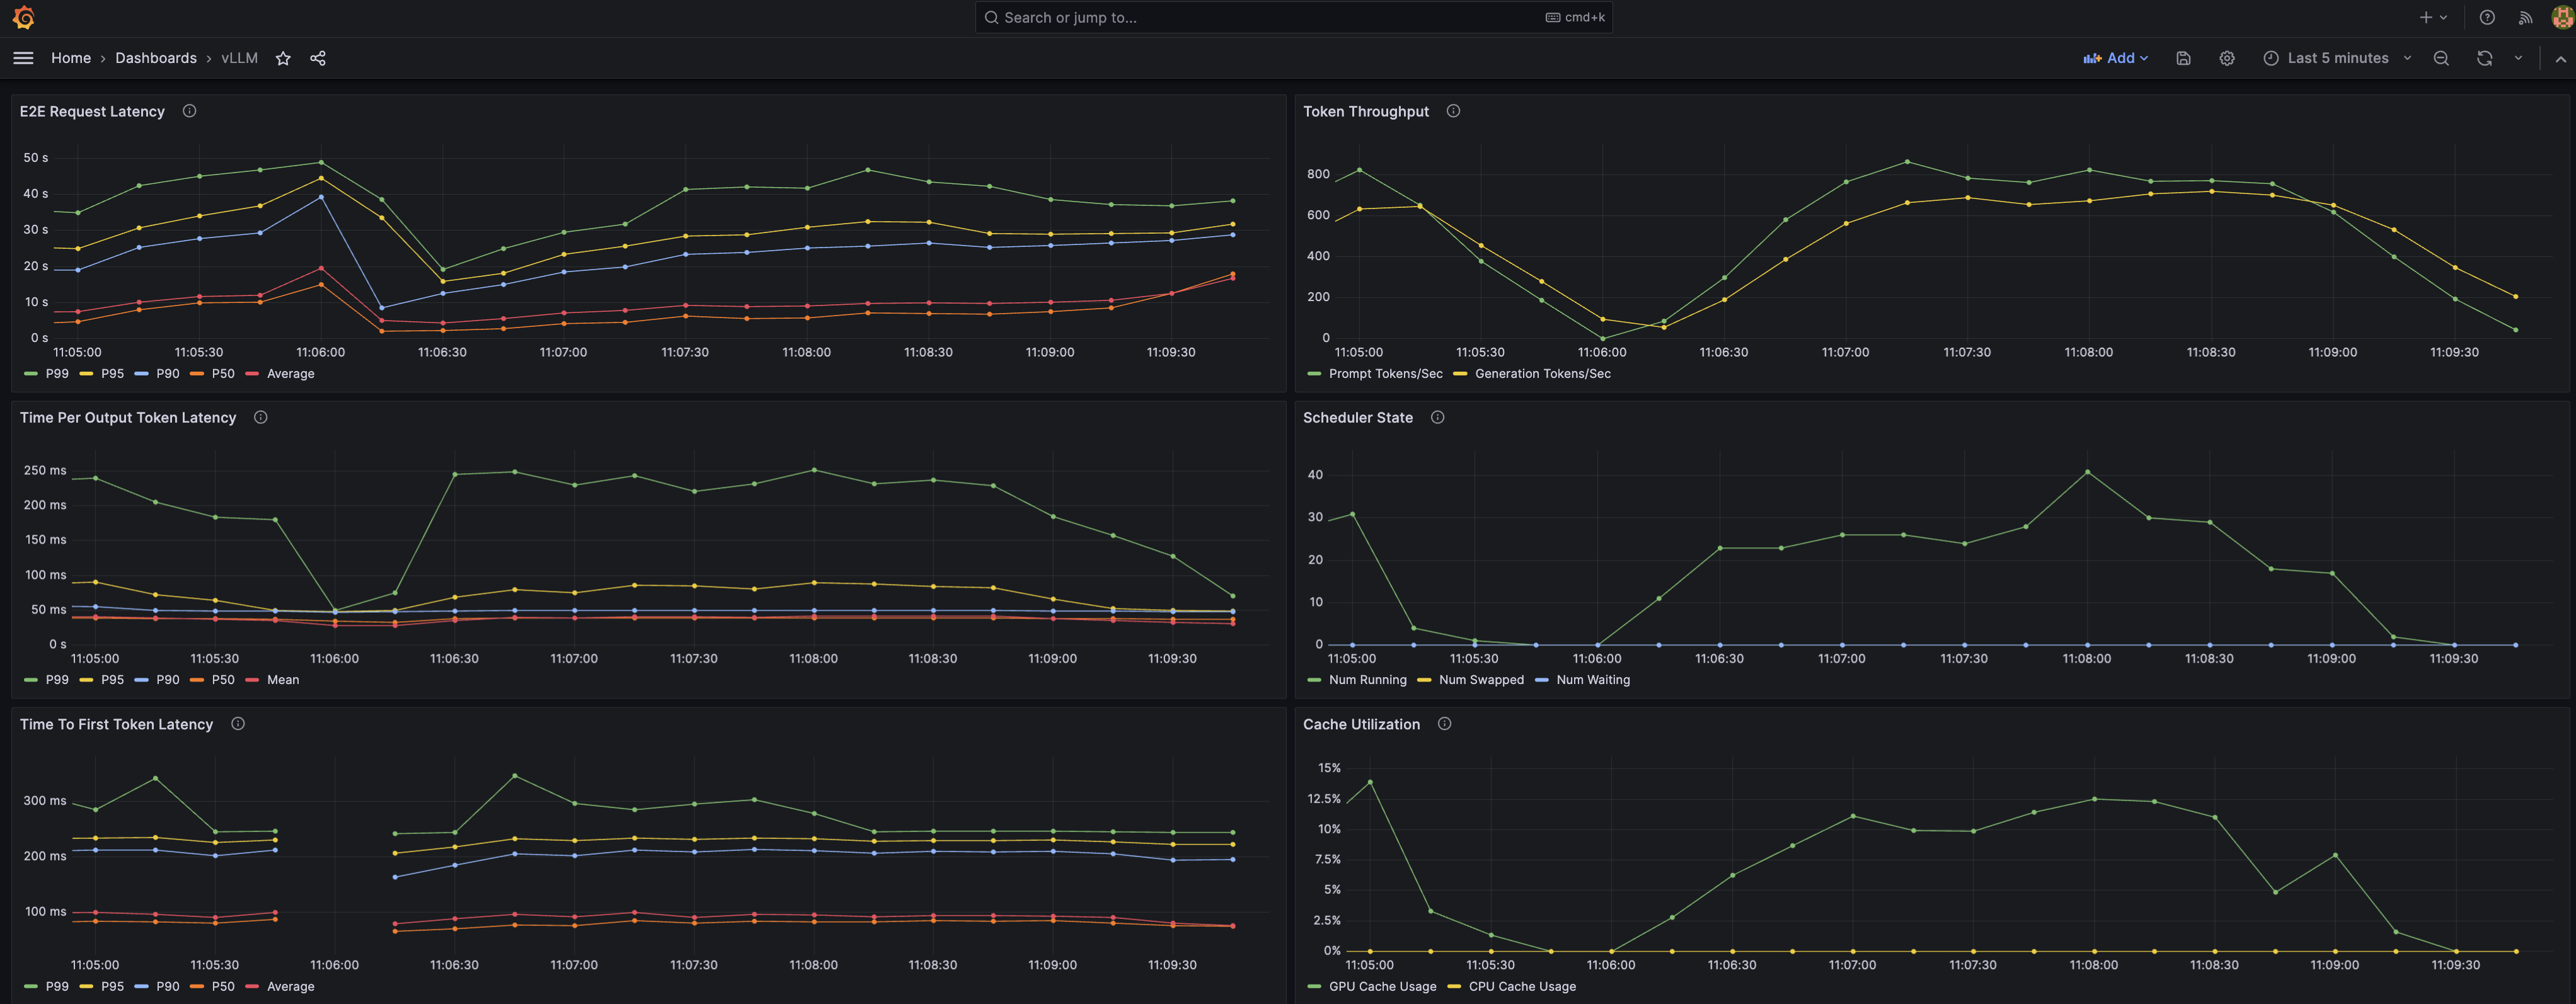Click the share dashboard icon
This screenshot has height=1004, width=2576.
[x=318, y=58]
